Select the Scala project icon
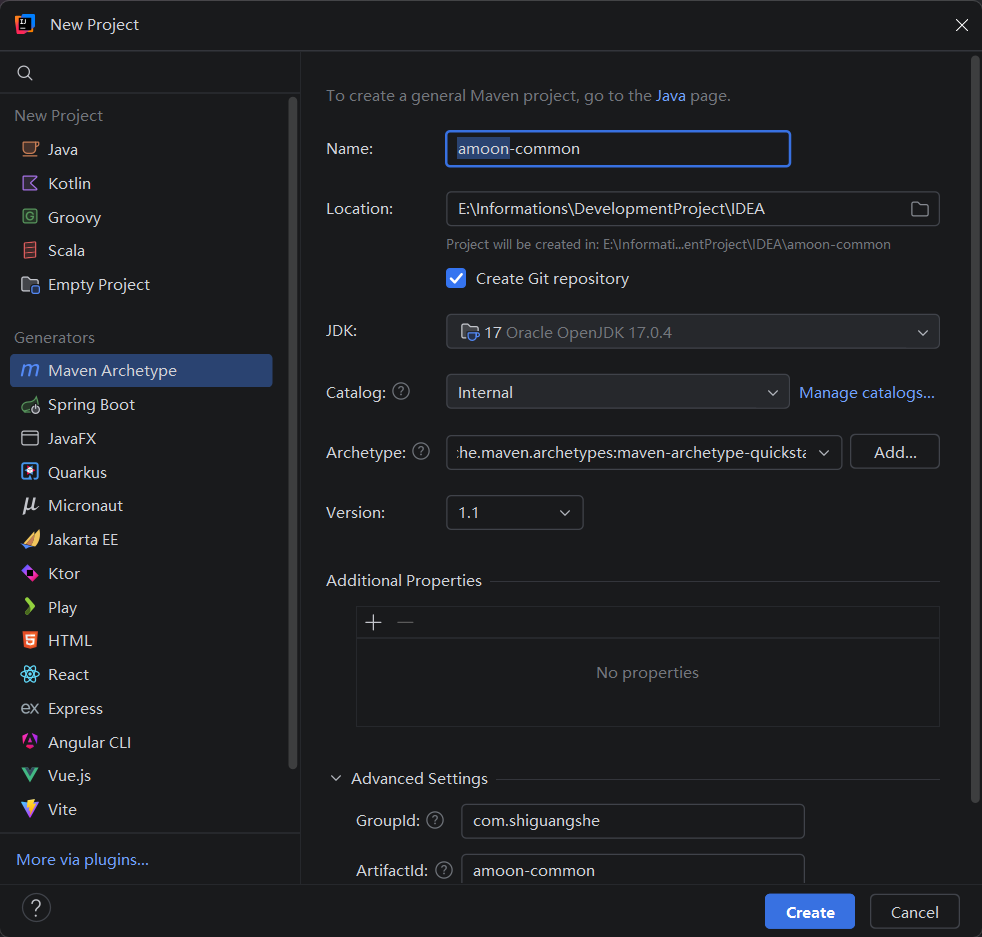The image size is (982, 937). [x=30, y=251]
